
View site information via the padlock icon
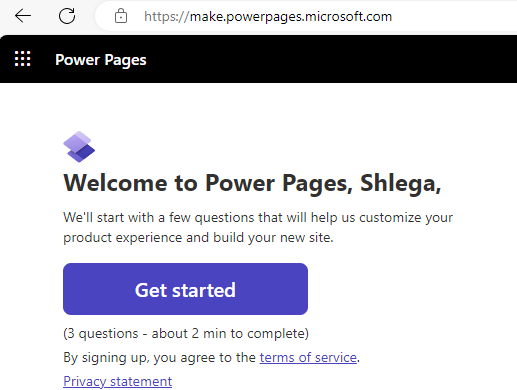click(121, 16)
